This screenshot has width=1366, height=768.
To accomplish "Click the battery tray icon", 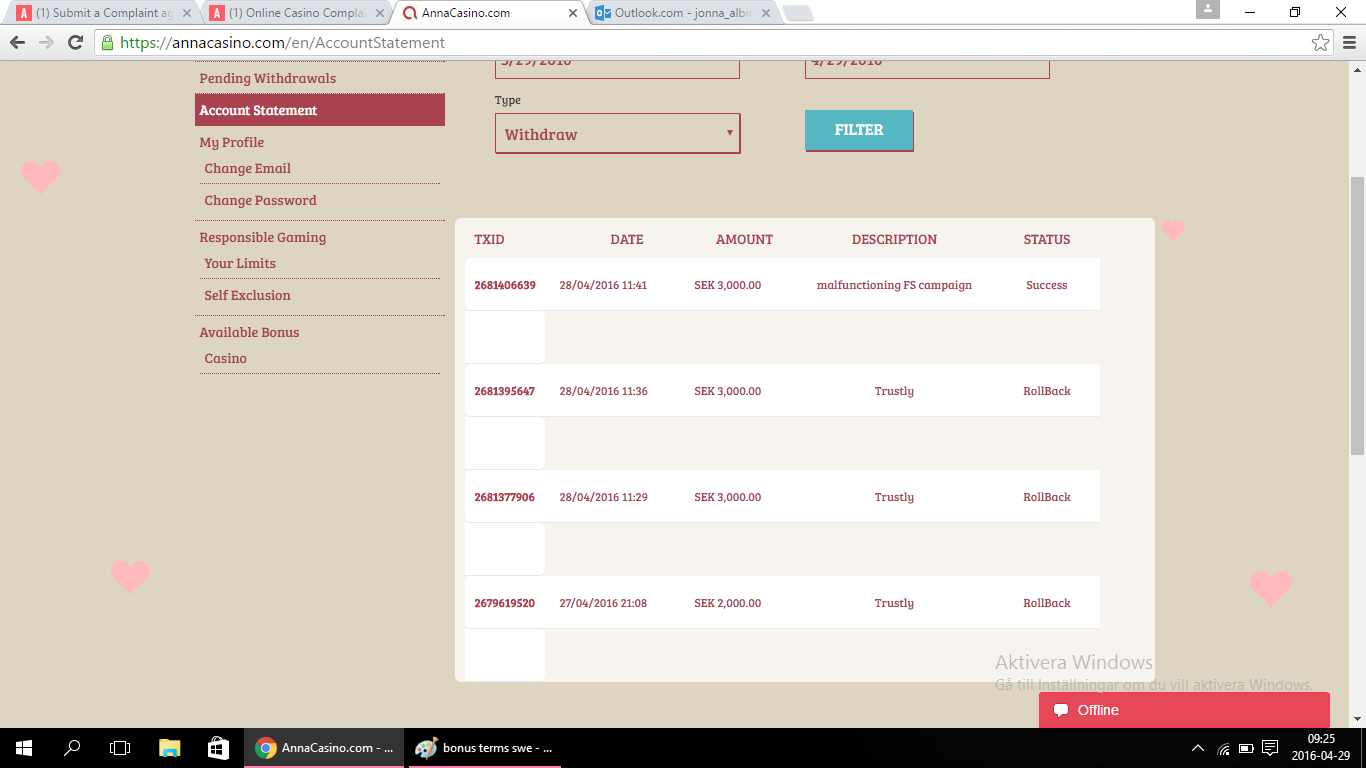I will (1246, 748).
